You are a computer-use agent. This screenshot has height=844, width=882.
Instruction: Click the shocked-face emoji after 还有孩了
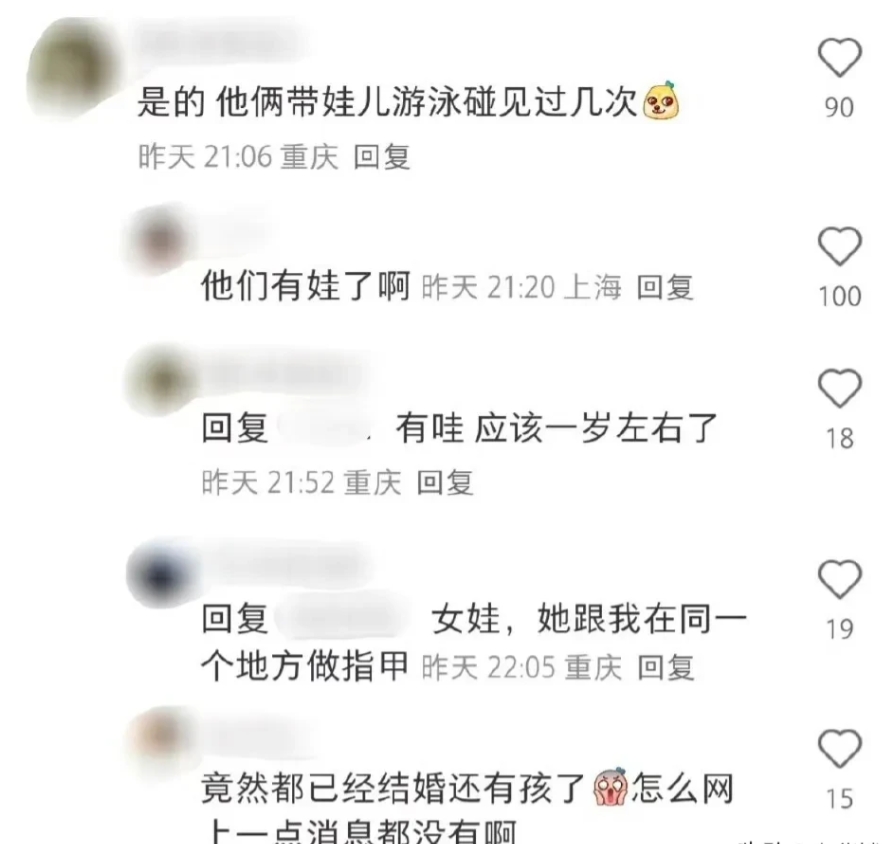611,786
